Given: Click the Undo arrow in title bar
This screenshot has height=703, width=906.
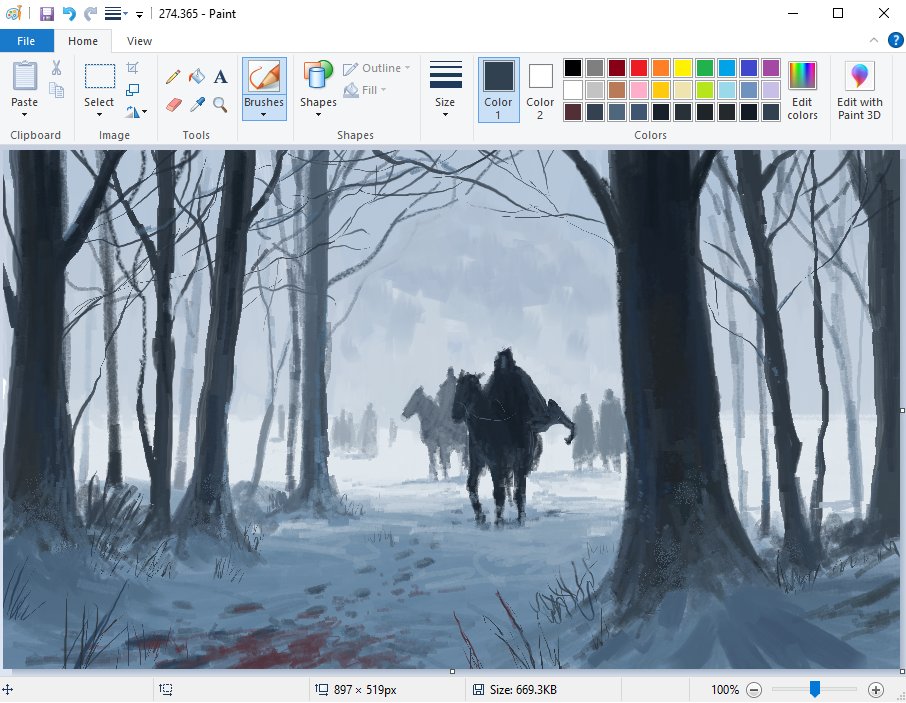Looking at the screenshot, I should [69, 13].
